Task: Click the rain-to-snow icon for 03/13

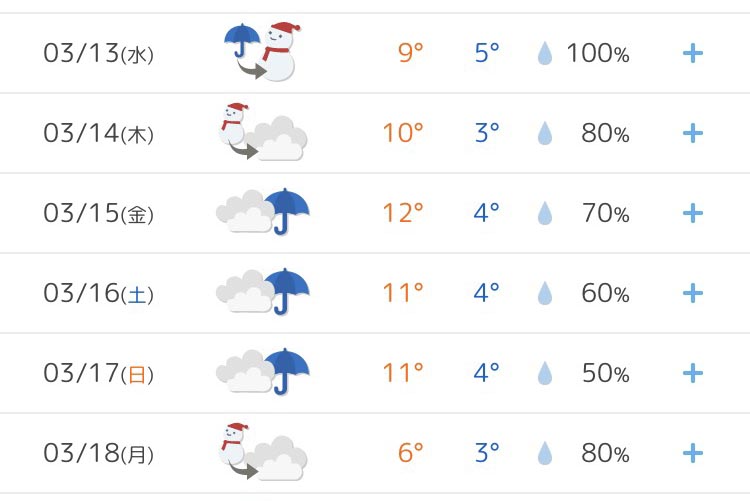Action: click(x=263, y=52)
